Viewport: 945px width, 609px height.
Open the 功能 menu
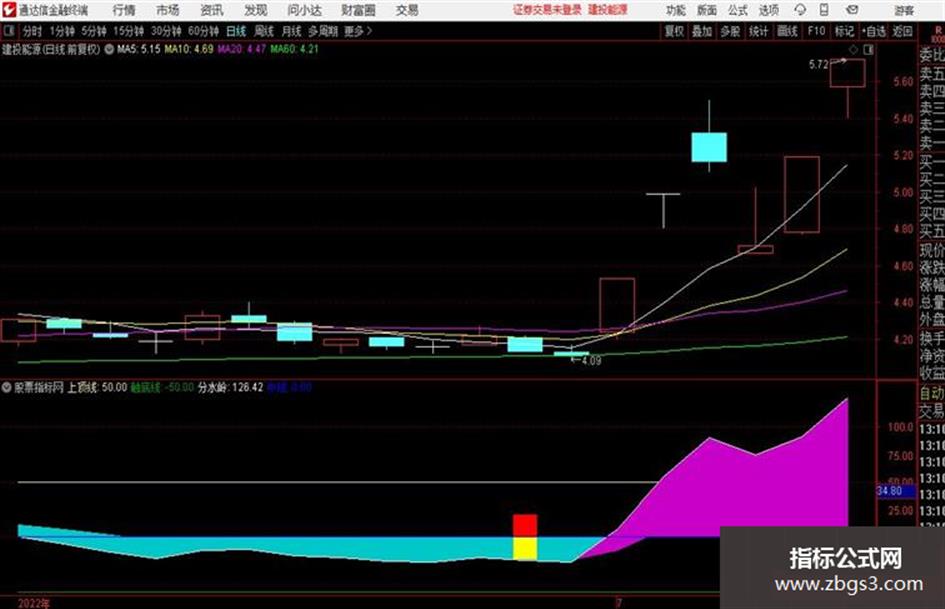coord(676,10)
